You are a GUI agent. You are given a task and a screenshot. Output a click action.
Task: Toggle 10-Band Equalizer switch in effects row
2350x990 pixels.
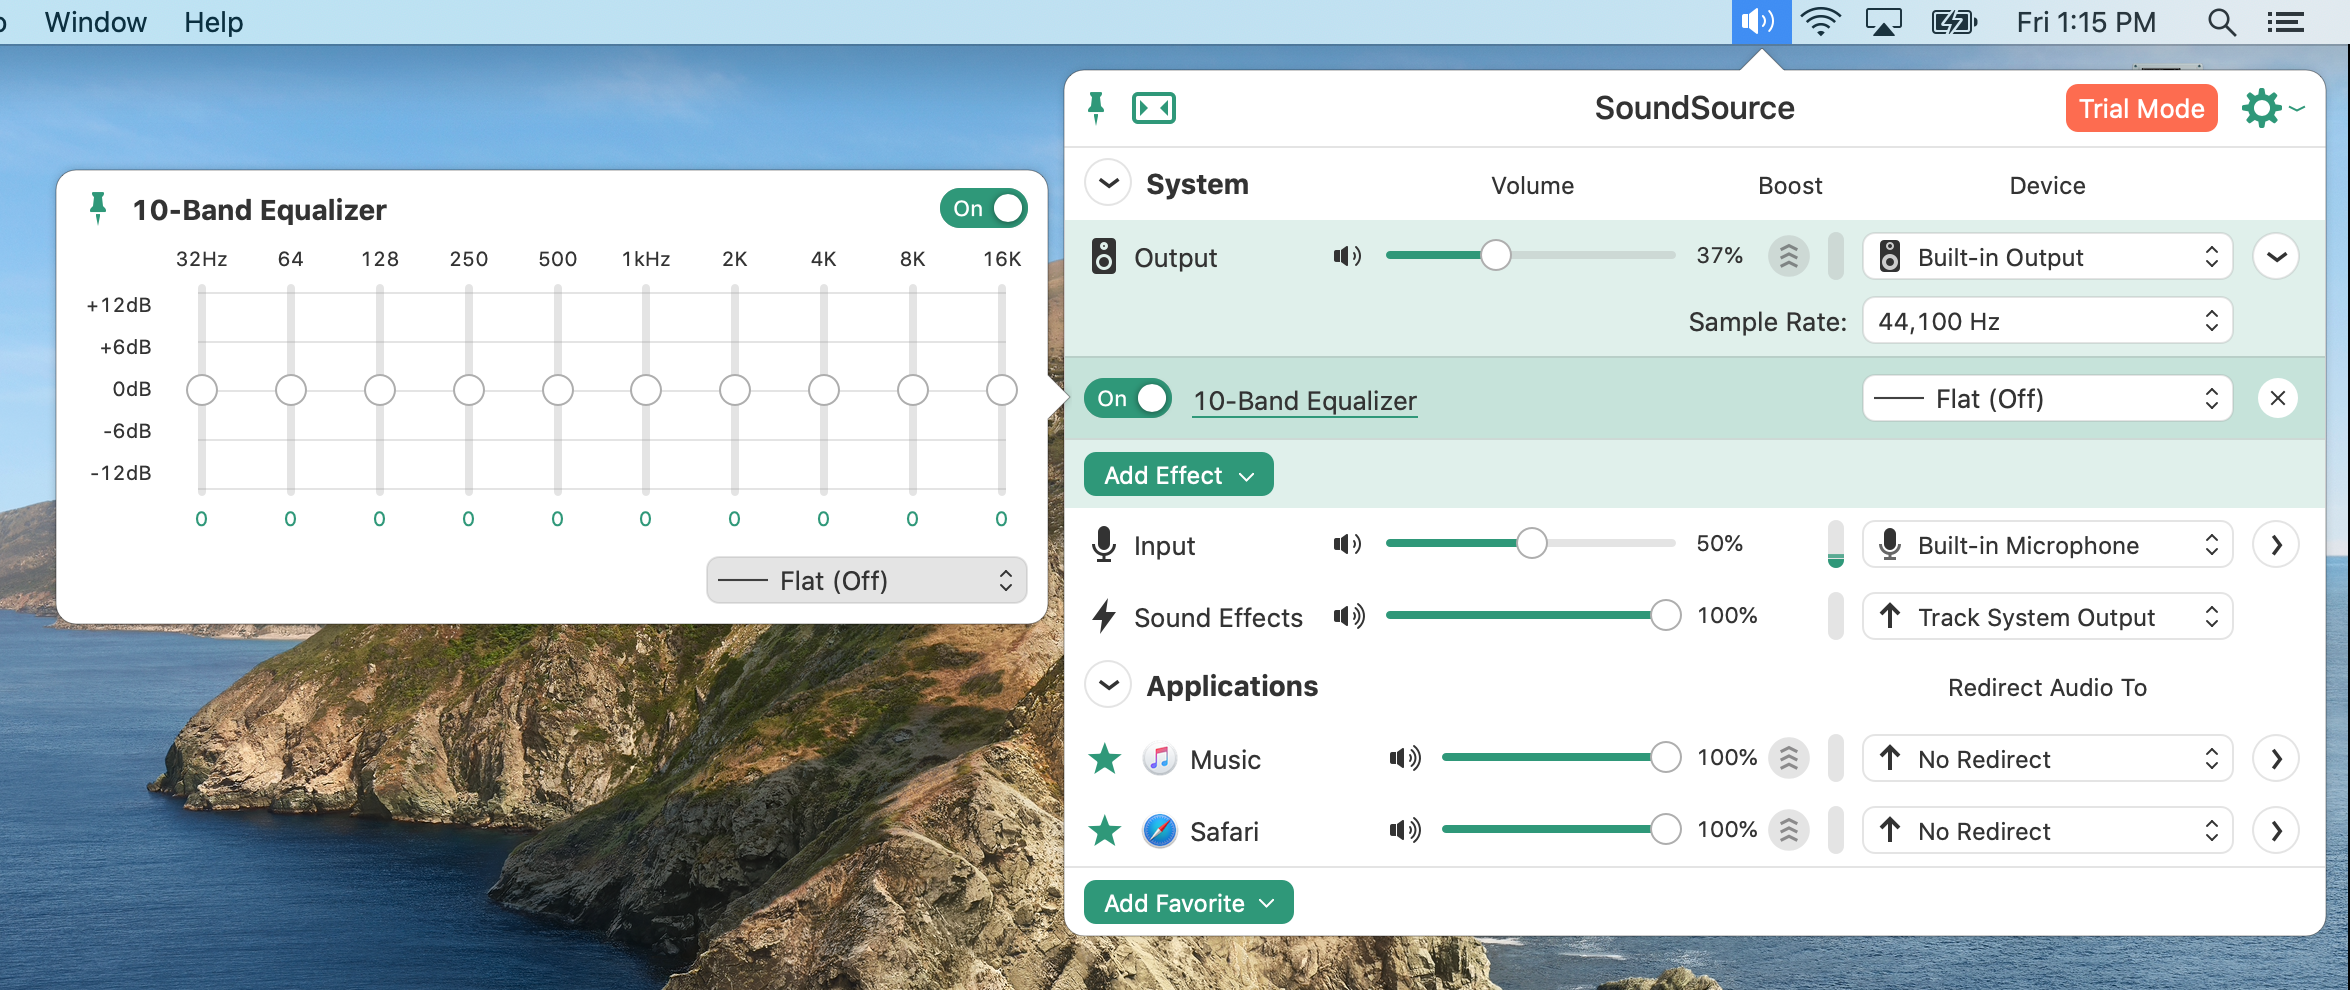click(x=1128, y=398)
